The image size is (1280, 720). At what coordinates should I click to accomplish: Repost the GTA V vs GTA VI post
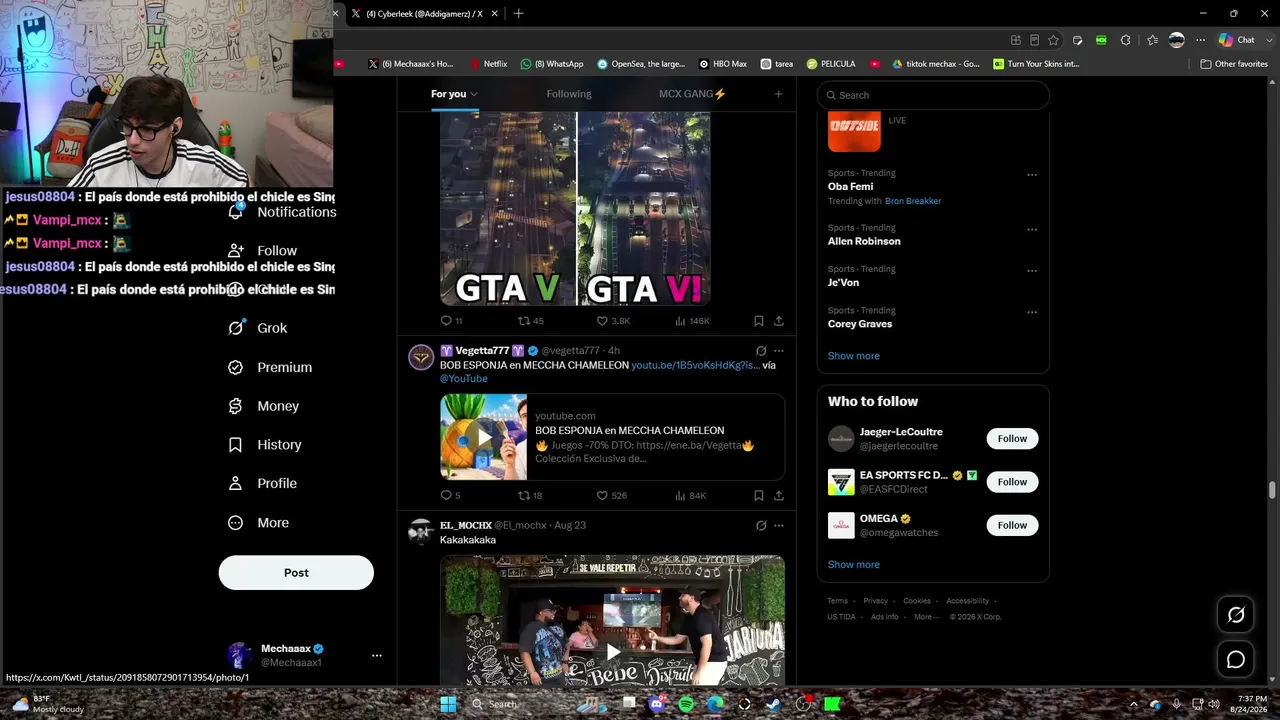(530, 321)
